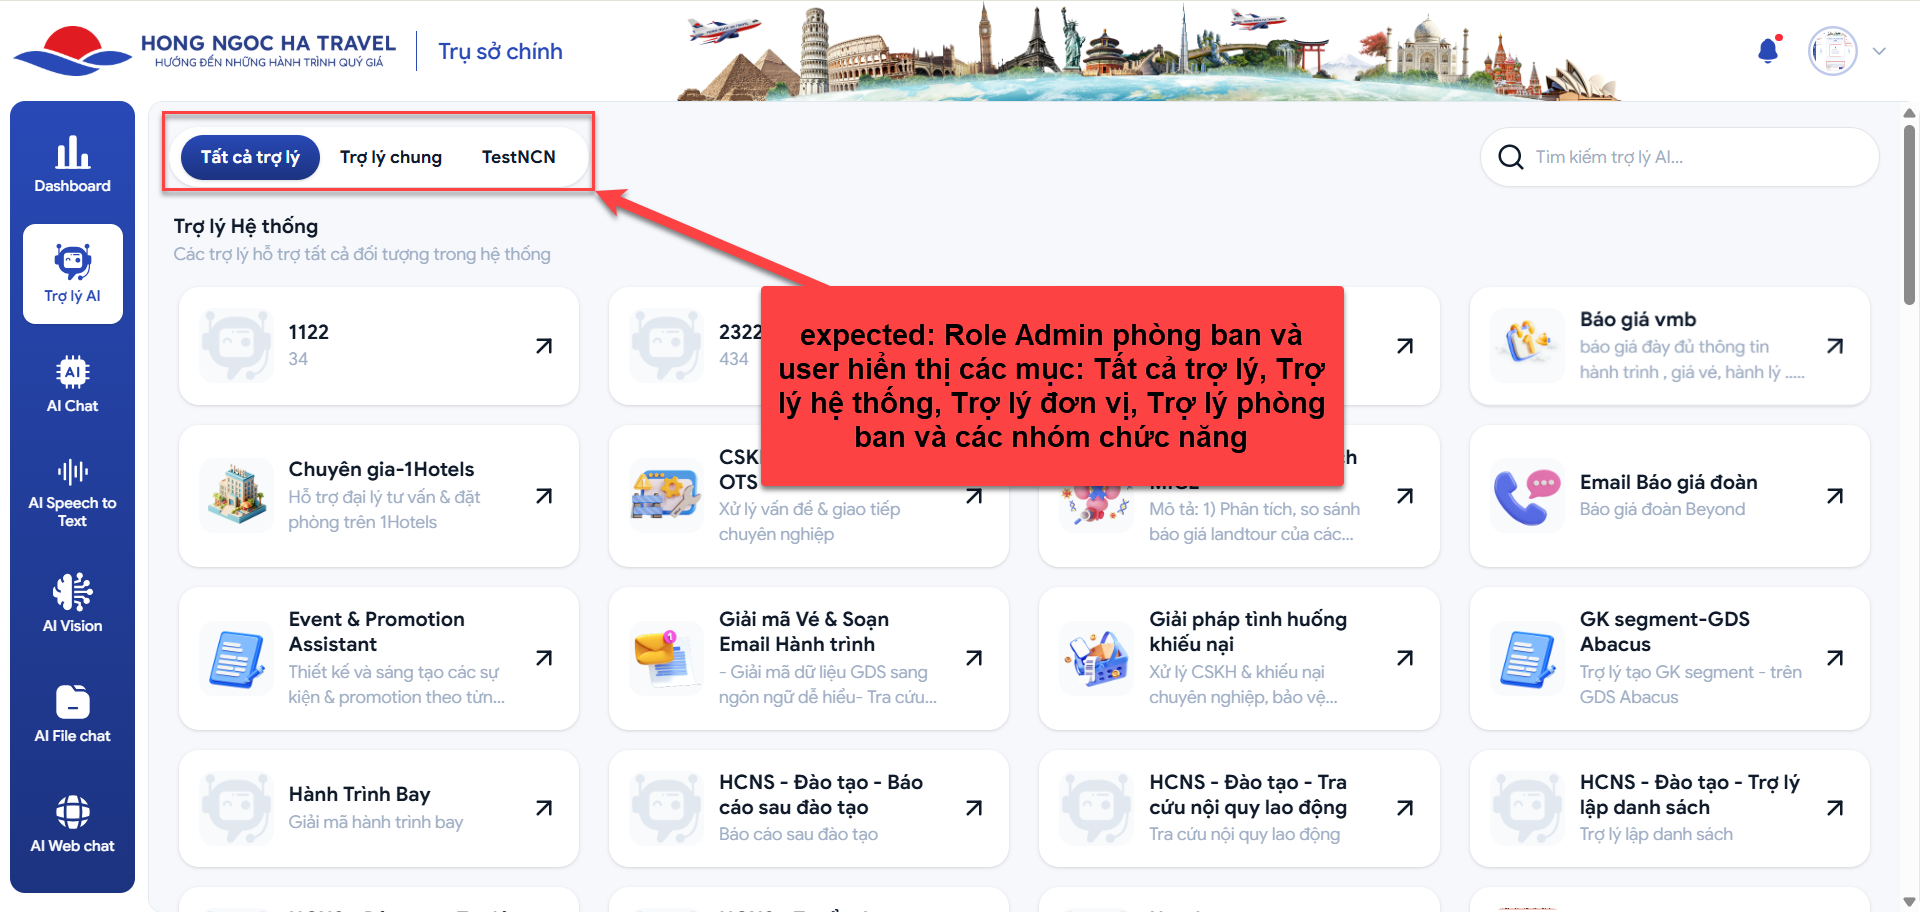Launch AI Vision from sidebar

72,604
